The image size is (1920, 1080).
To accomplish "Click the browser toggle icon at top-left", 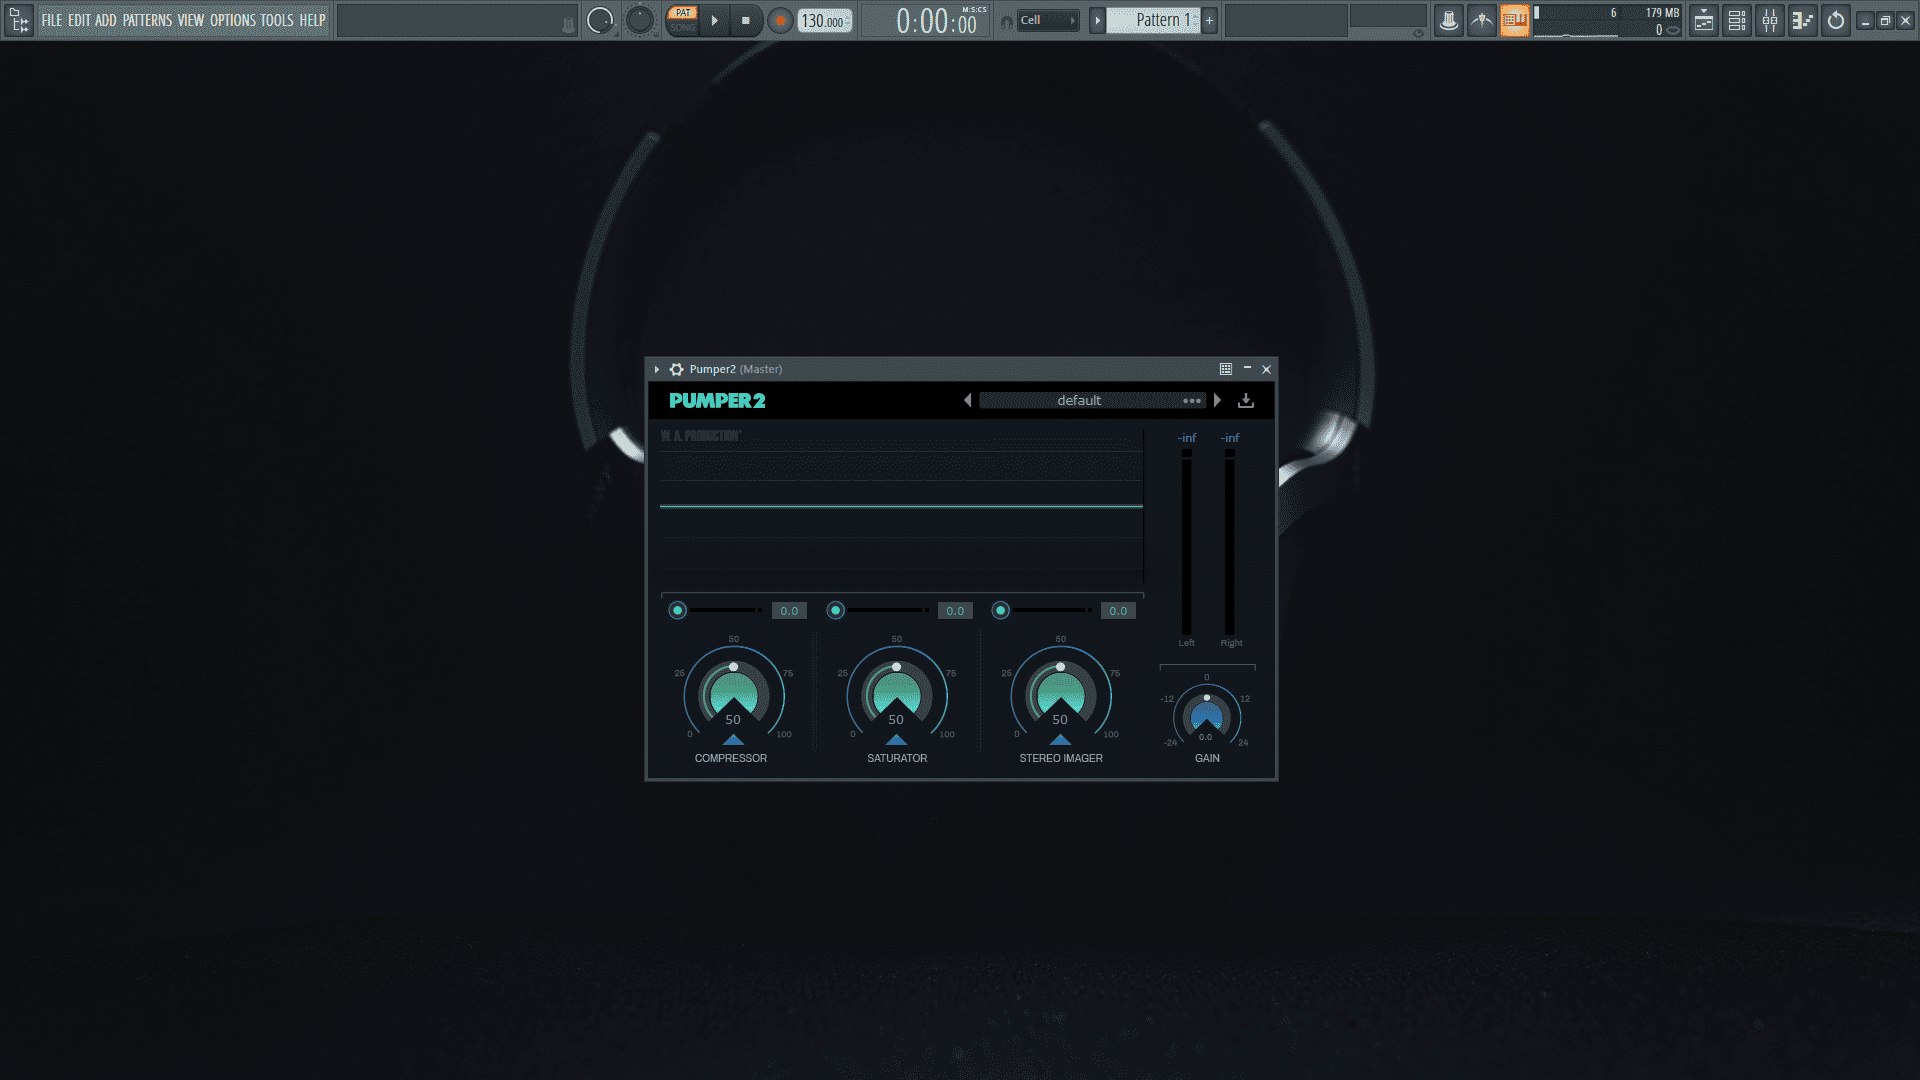I will pyautogui.click(x=19, y=20).
